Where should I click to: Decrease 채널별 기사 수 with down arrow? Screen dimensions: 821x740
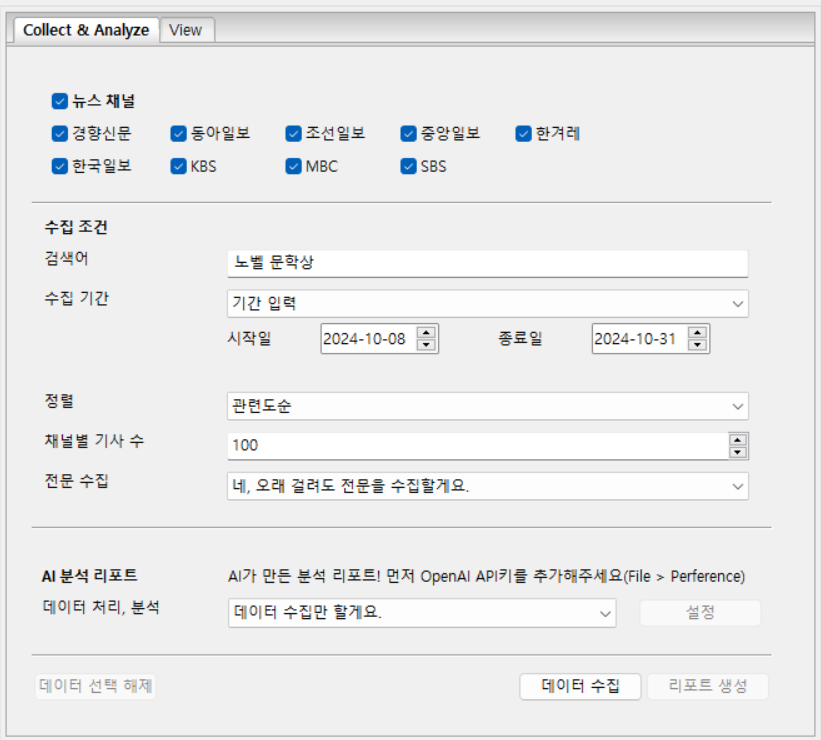coord(738,452)
